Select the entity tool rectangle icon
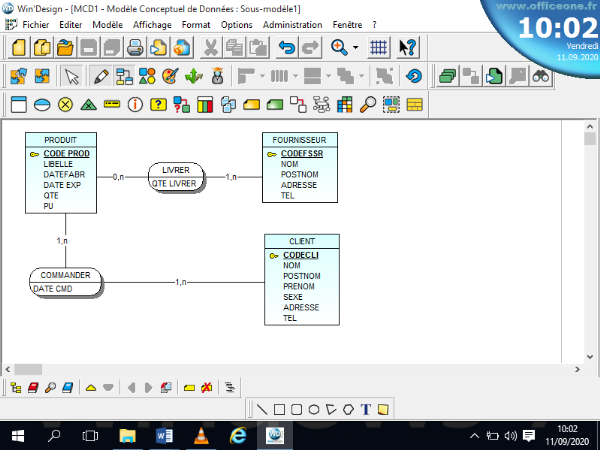The image size is (600, 450). pyautogui.click(x=18, y=104)
